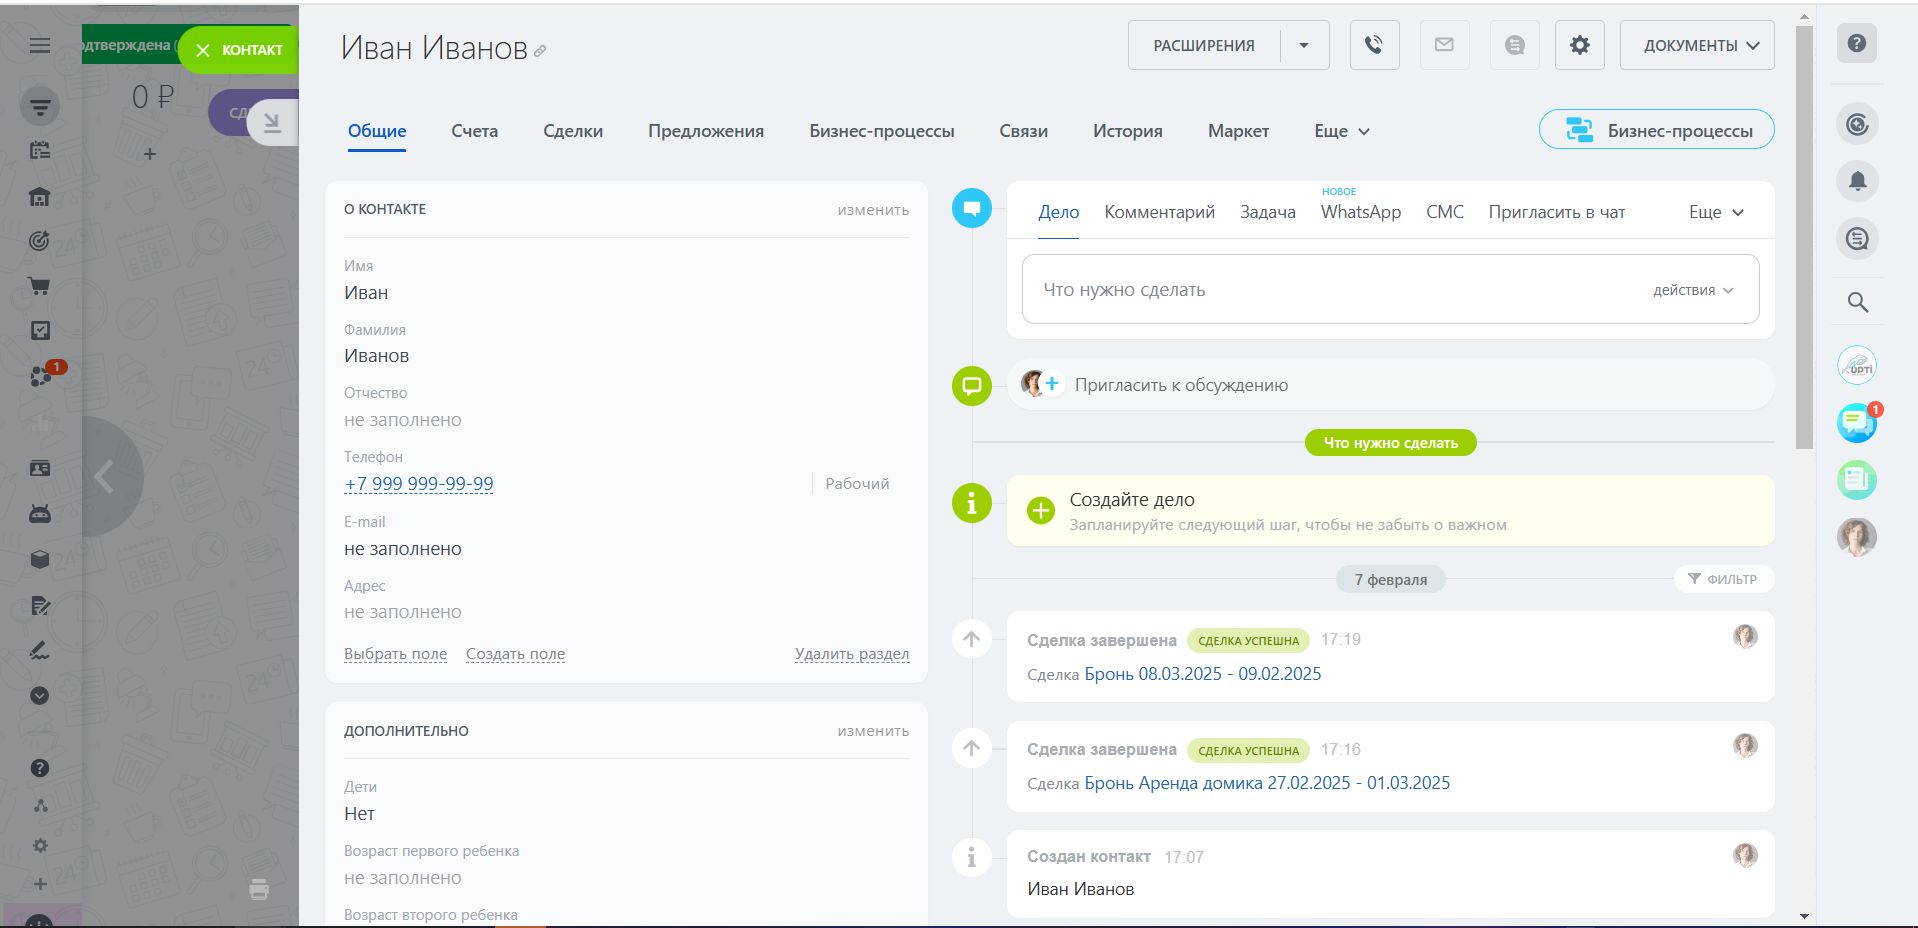Select the WhatsApp tab in timeline
1918x928 pixels.
tap(1360, 212)
